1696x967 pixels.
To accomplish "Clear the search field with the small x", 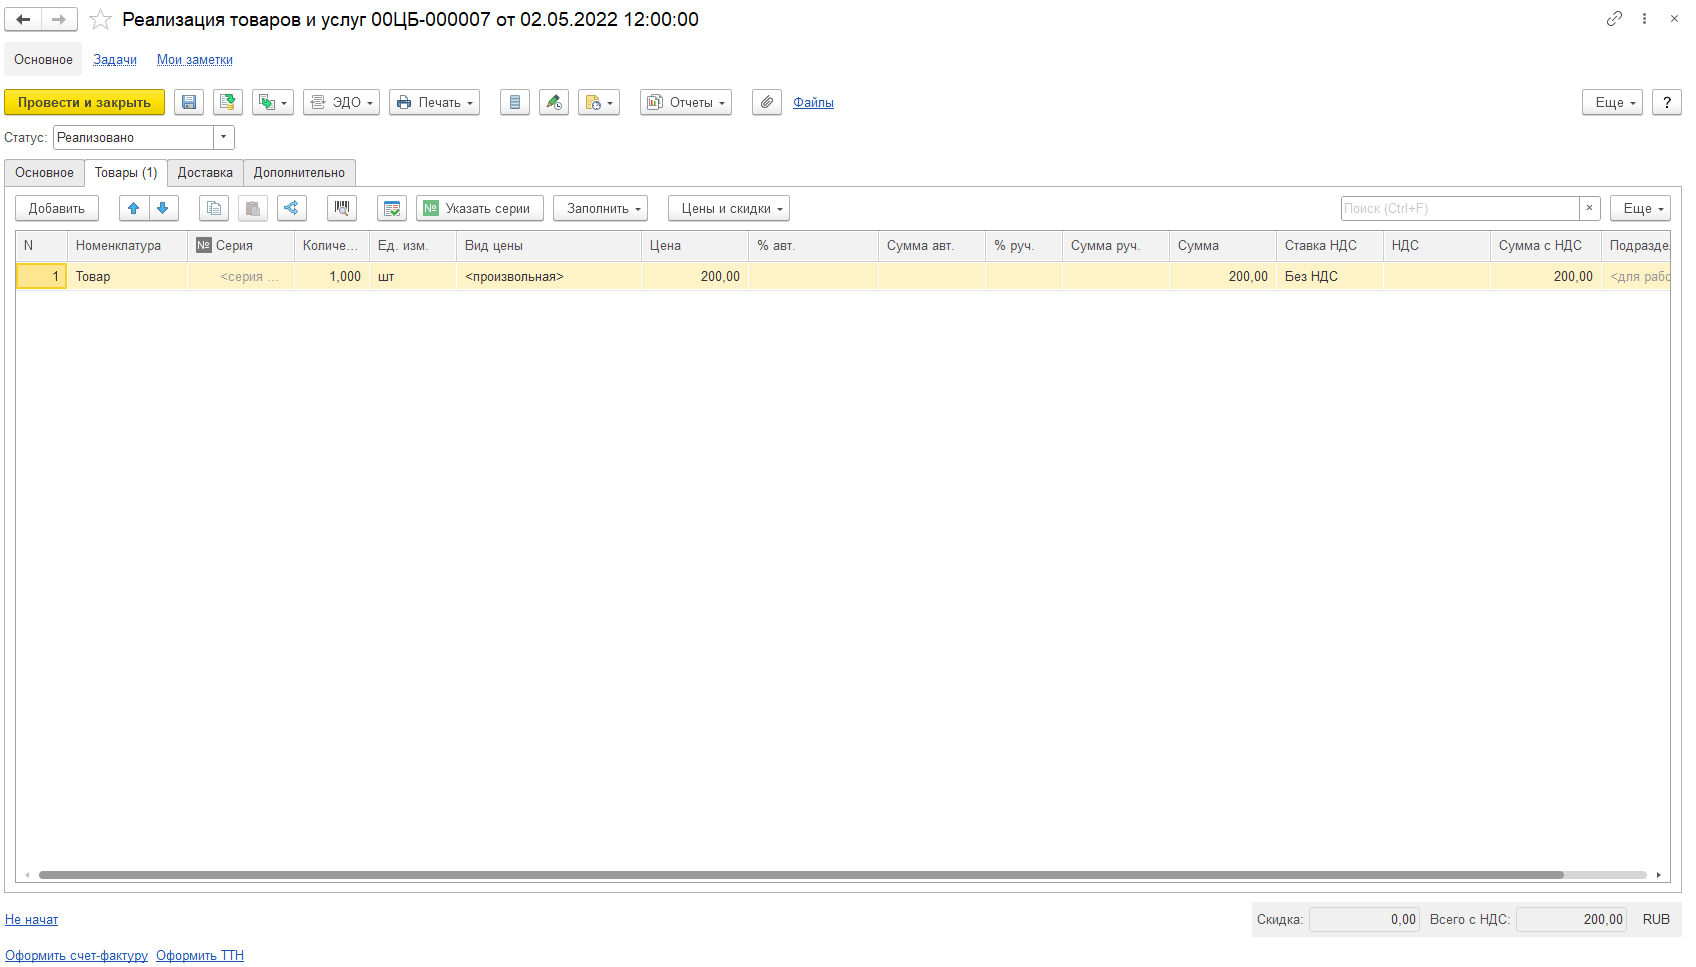I will pyautogui.click(x=1590, y=208).
